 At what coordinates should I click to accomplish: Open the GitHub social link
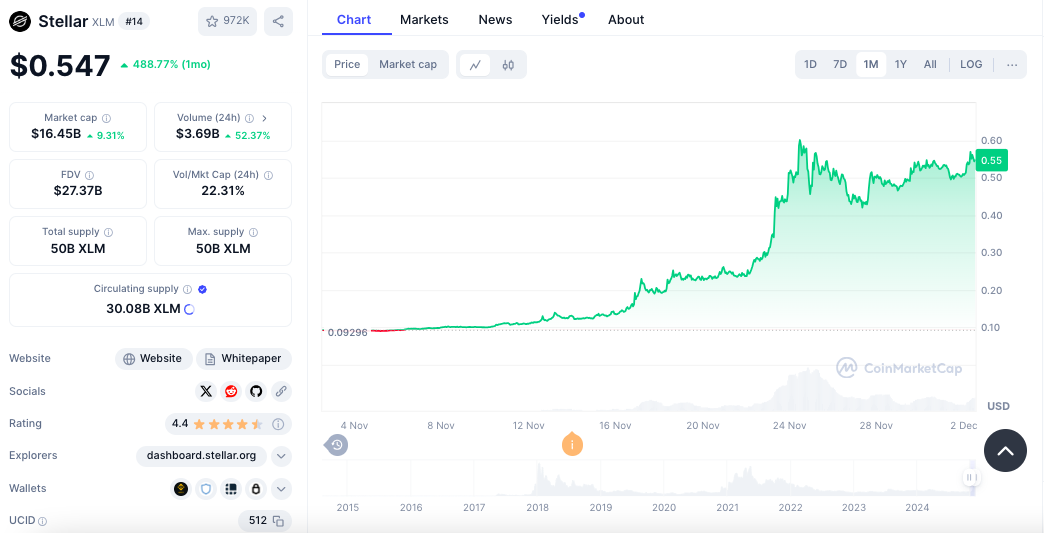(256, 391)
